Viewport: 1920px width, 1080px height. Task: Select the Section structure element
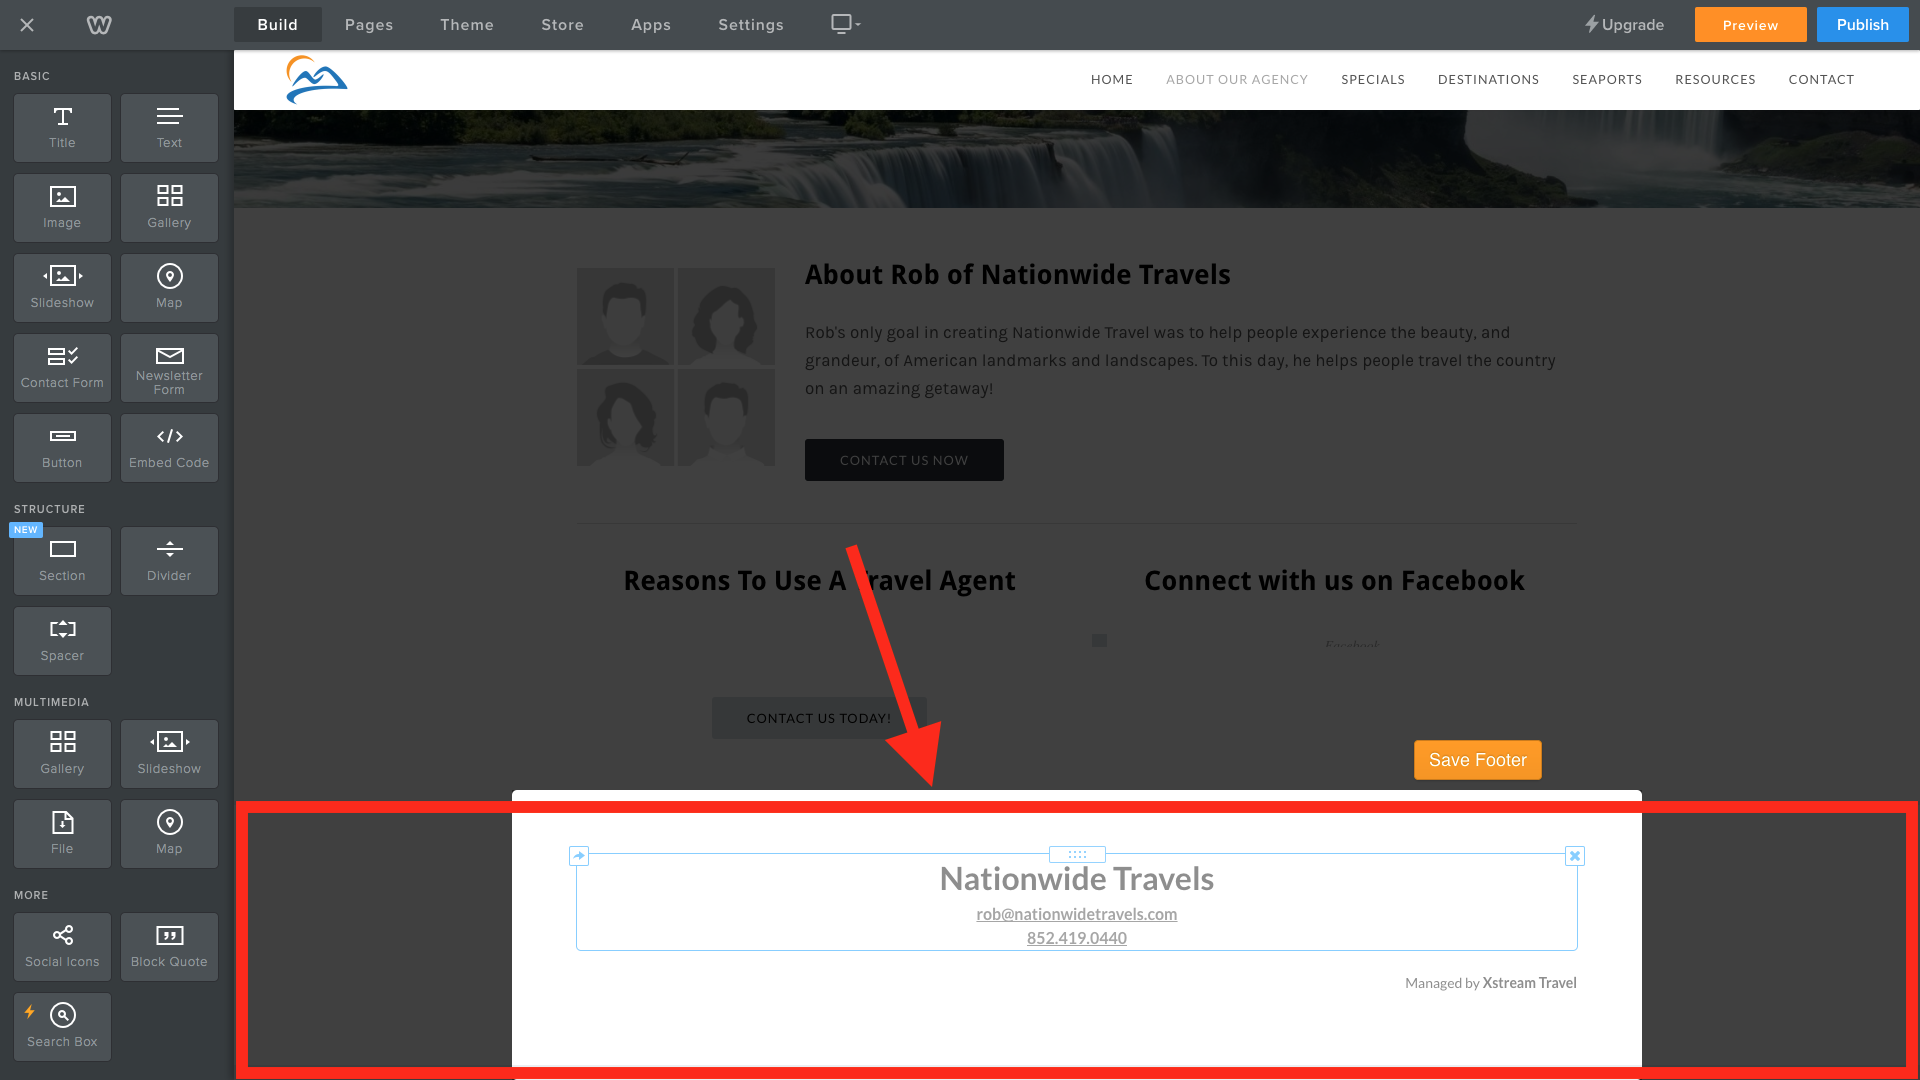tap(62, 561)
